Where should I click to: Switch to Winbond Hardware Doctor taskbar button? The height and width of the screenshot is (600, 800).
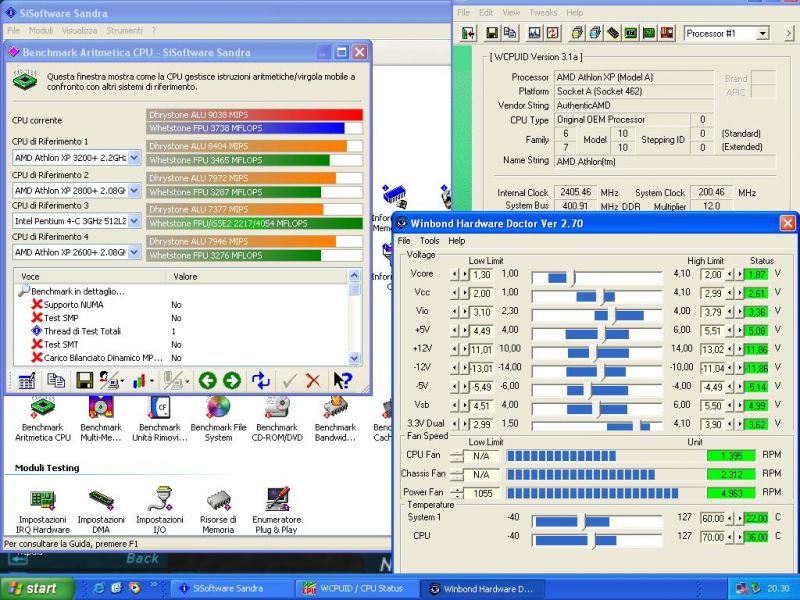484,588
